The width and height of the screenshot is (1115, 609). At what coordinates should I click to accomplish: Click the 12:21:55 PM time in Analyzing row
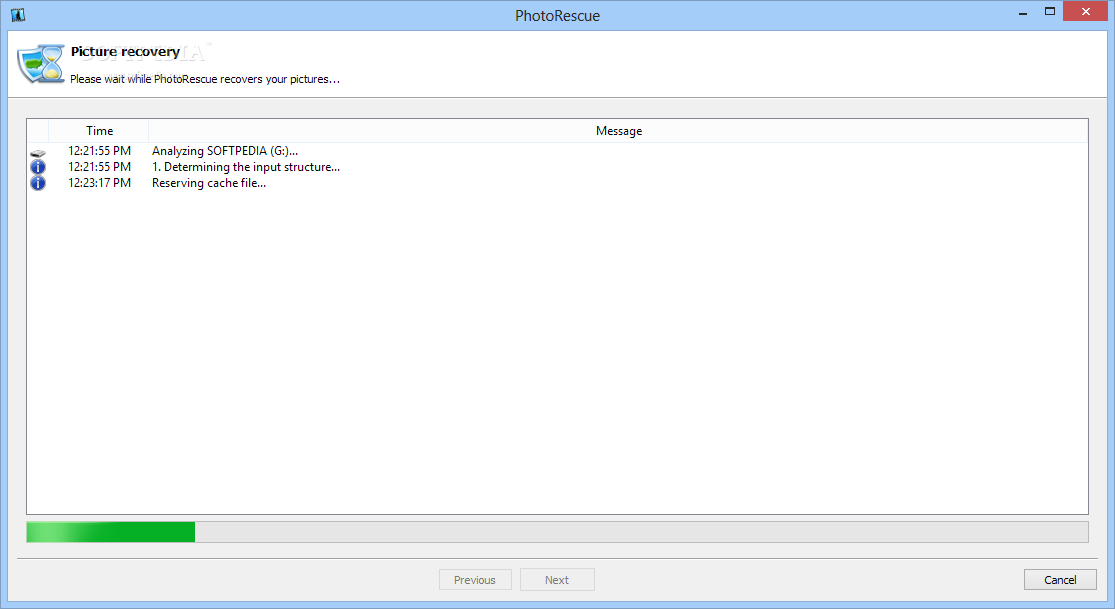coord(100,151)
